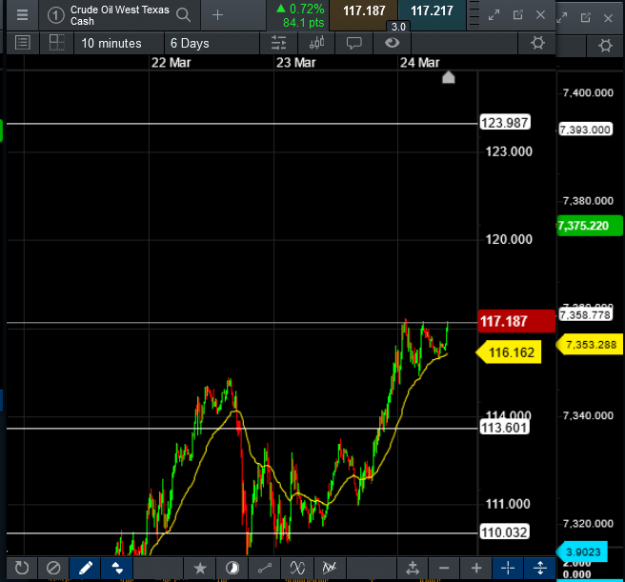Viewport: 625px width, 582px height.
Task: Pop out the right chart window
Action: coord(585,18)
